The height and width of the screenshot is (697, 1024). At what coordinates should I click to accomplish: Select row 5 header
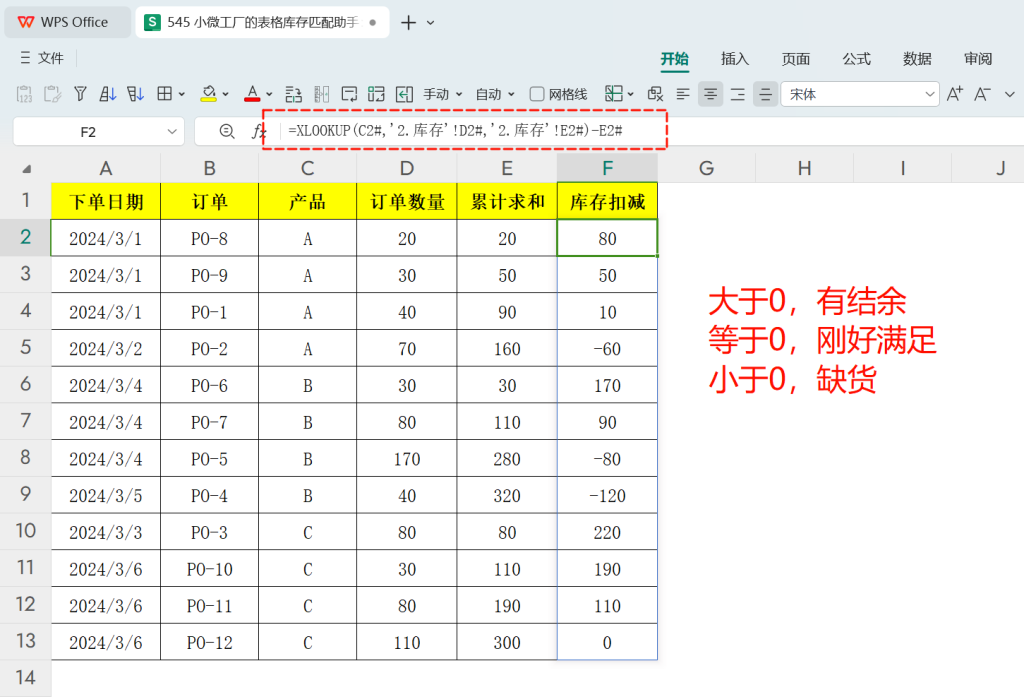click(x=25, y=347)
